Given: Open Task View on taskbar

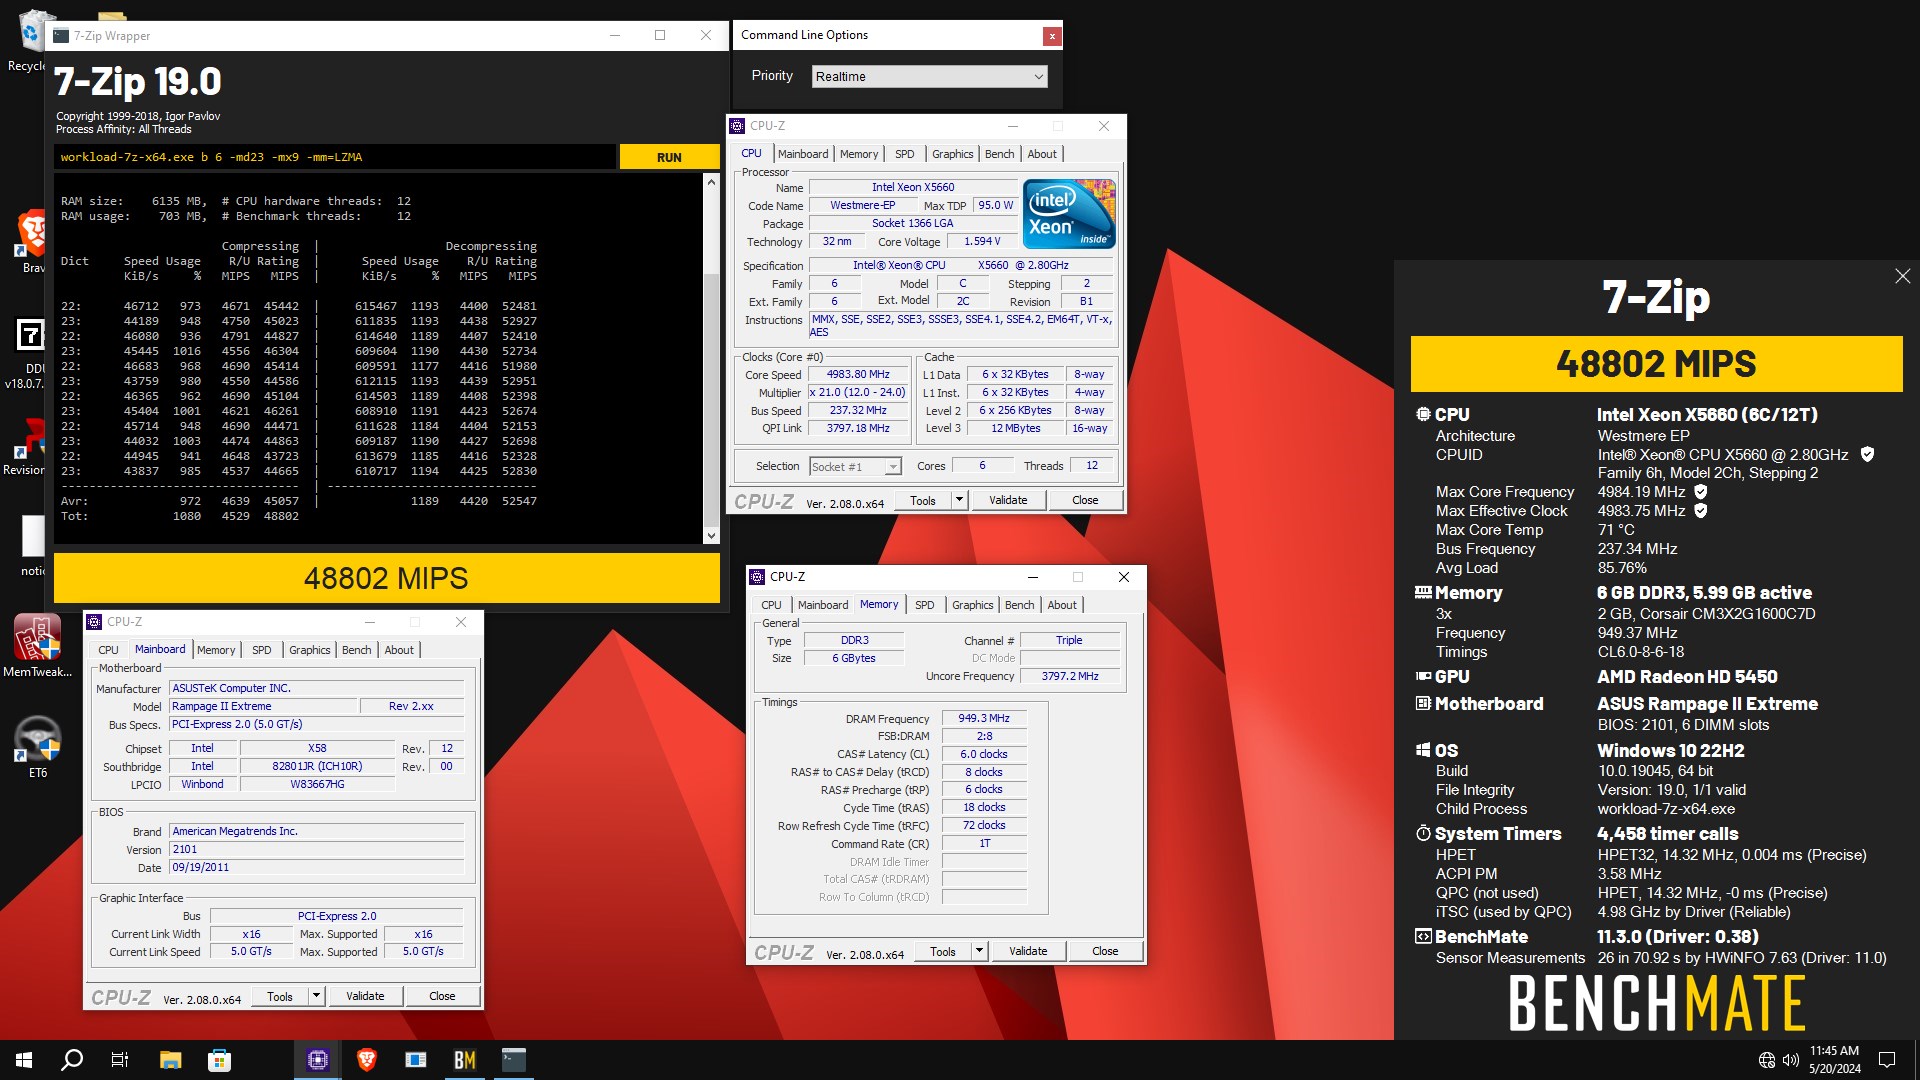Looking at the screenshot, I should pyautogui.click(x=120, y=1060).
